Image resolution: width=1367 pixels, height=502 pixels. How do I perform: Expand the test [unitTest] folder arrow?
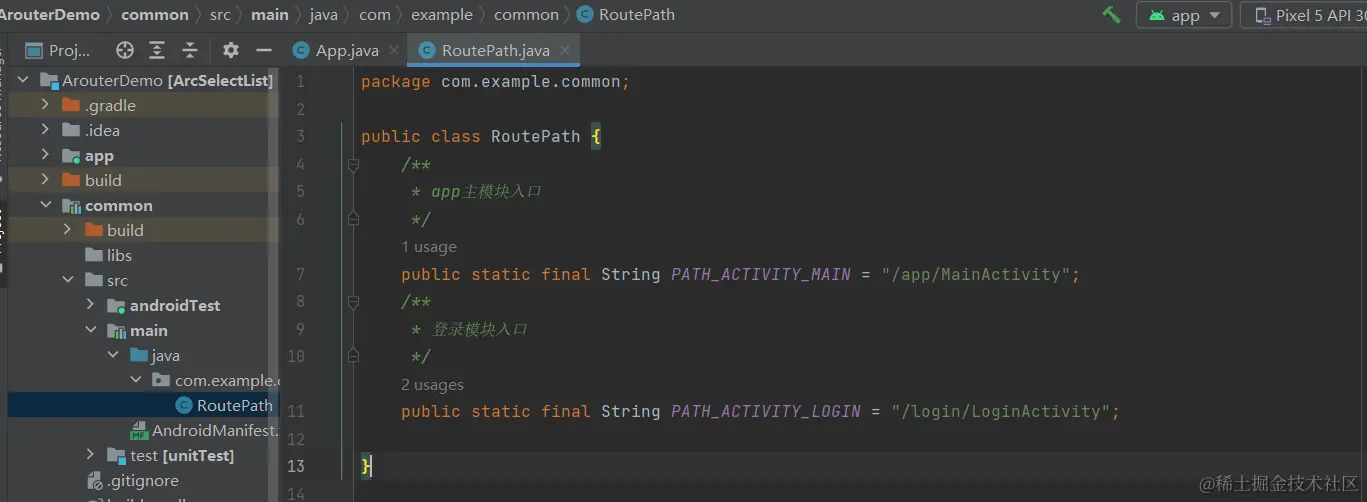tap(90, 455)
